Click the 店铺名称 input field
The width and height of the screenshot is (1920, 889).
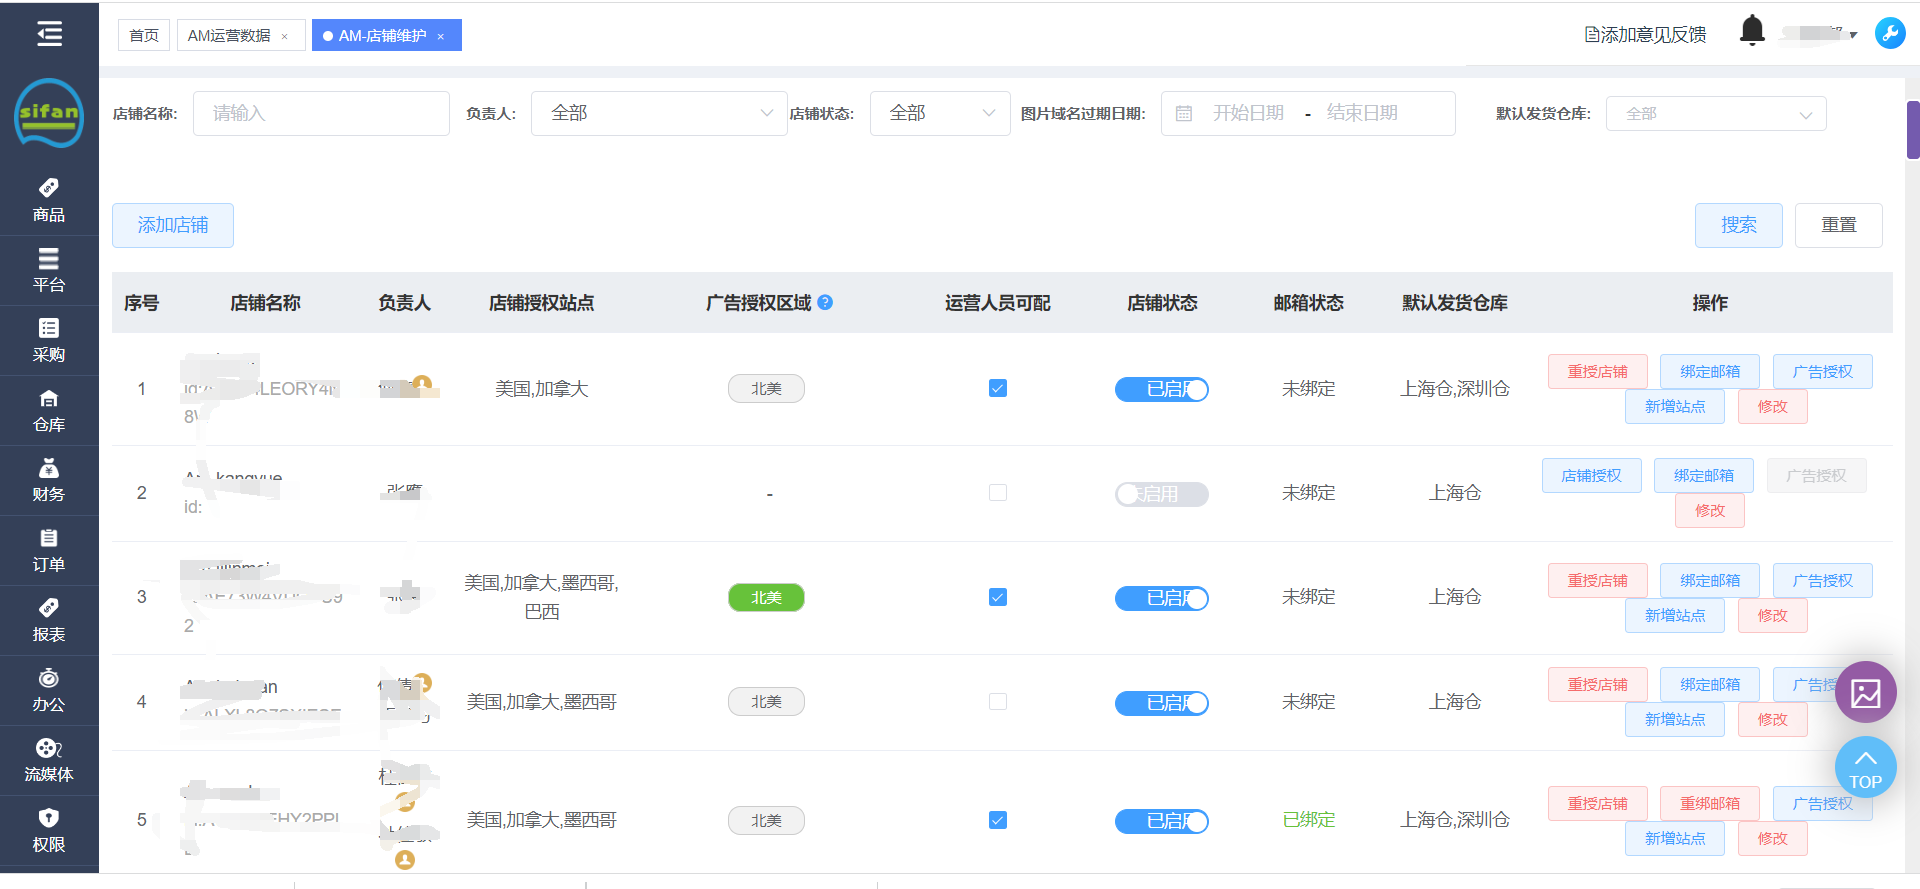click(x=320, y=113)
